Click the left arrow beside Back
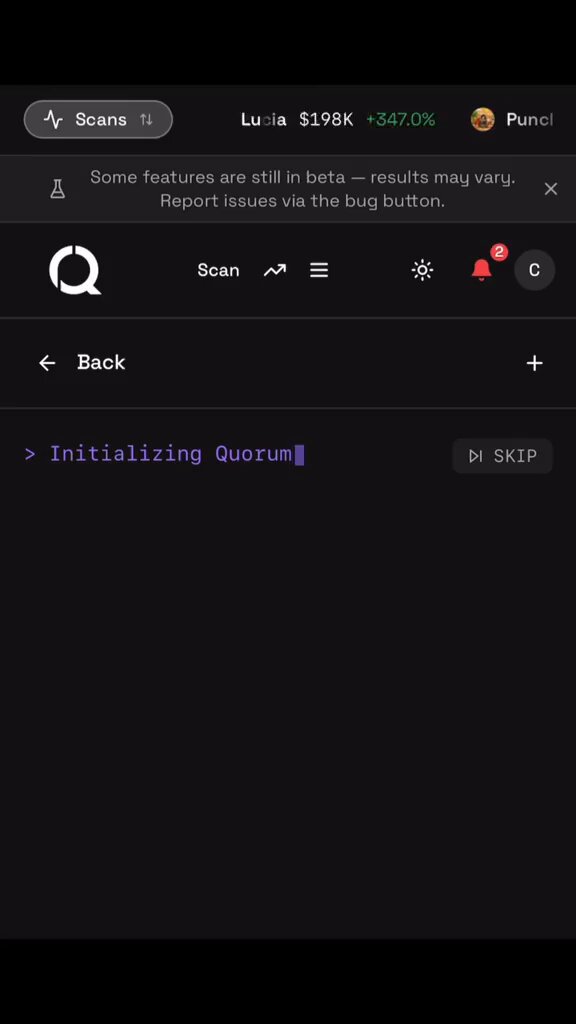The image size is (576, 1024). pyautogui.click(x=47, y=363)
